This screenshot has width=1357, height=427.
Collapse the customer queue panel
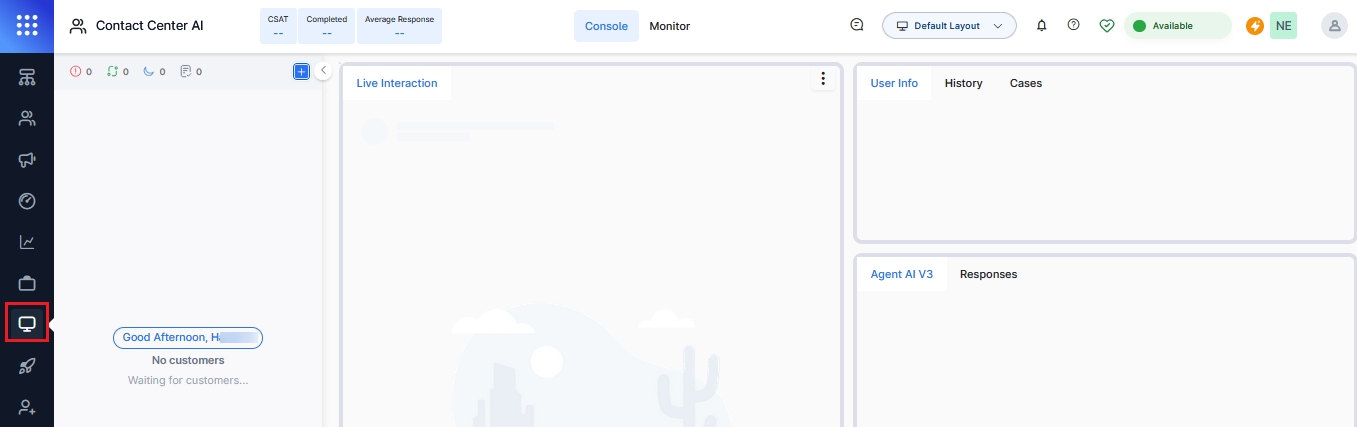tap(324, 71)
